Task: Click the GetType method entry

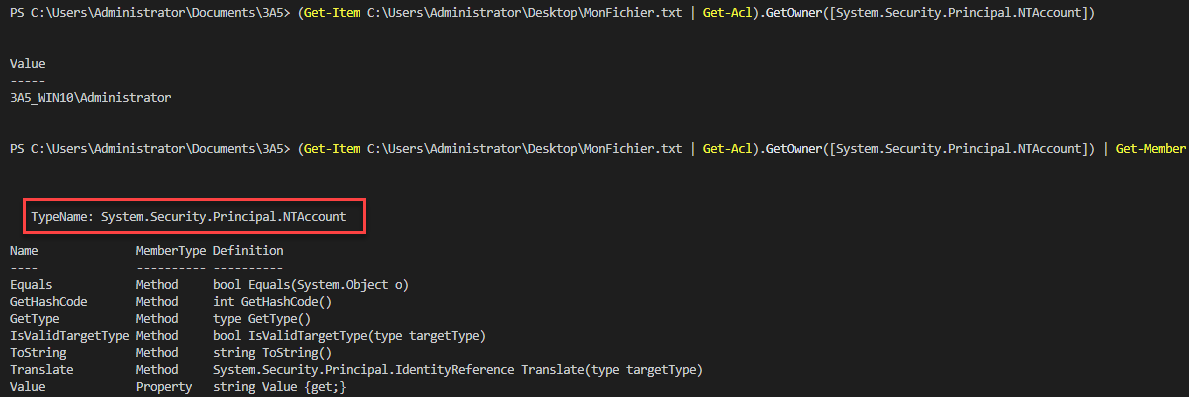Action: point(35,319)
